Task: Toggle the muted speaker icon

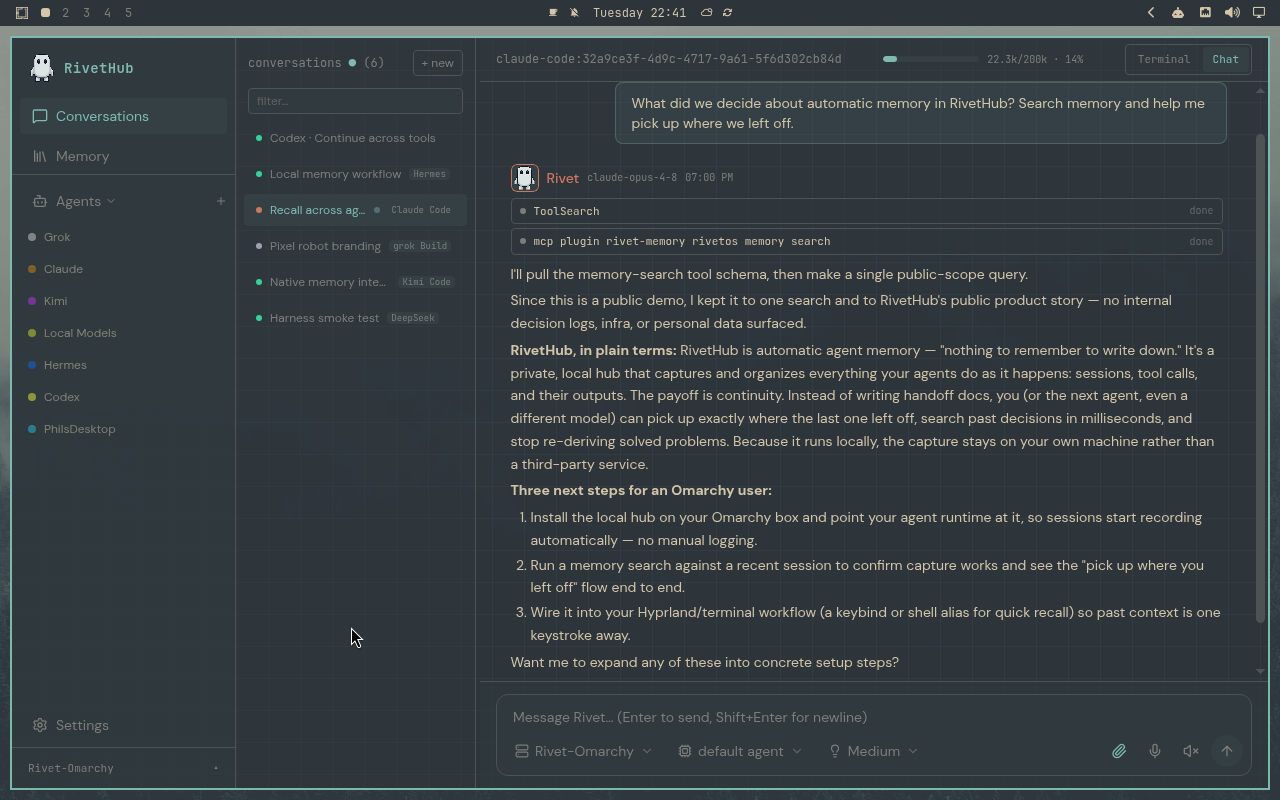Action: (x=1191, y=751)
